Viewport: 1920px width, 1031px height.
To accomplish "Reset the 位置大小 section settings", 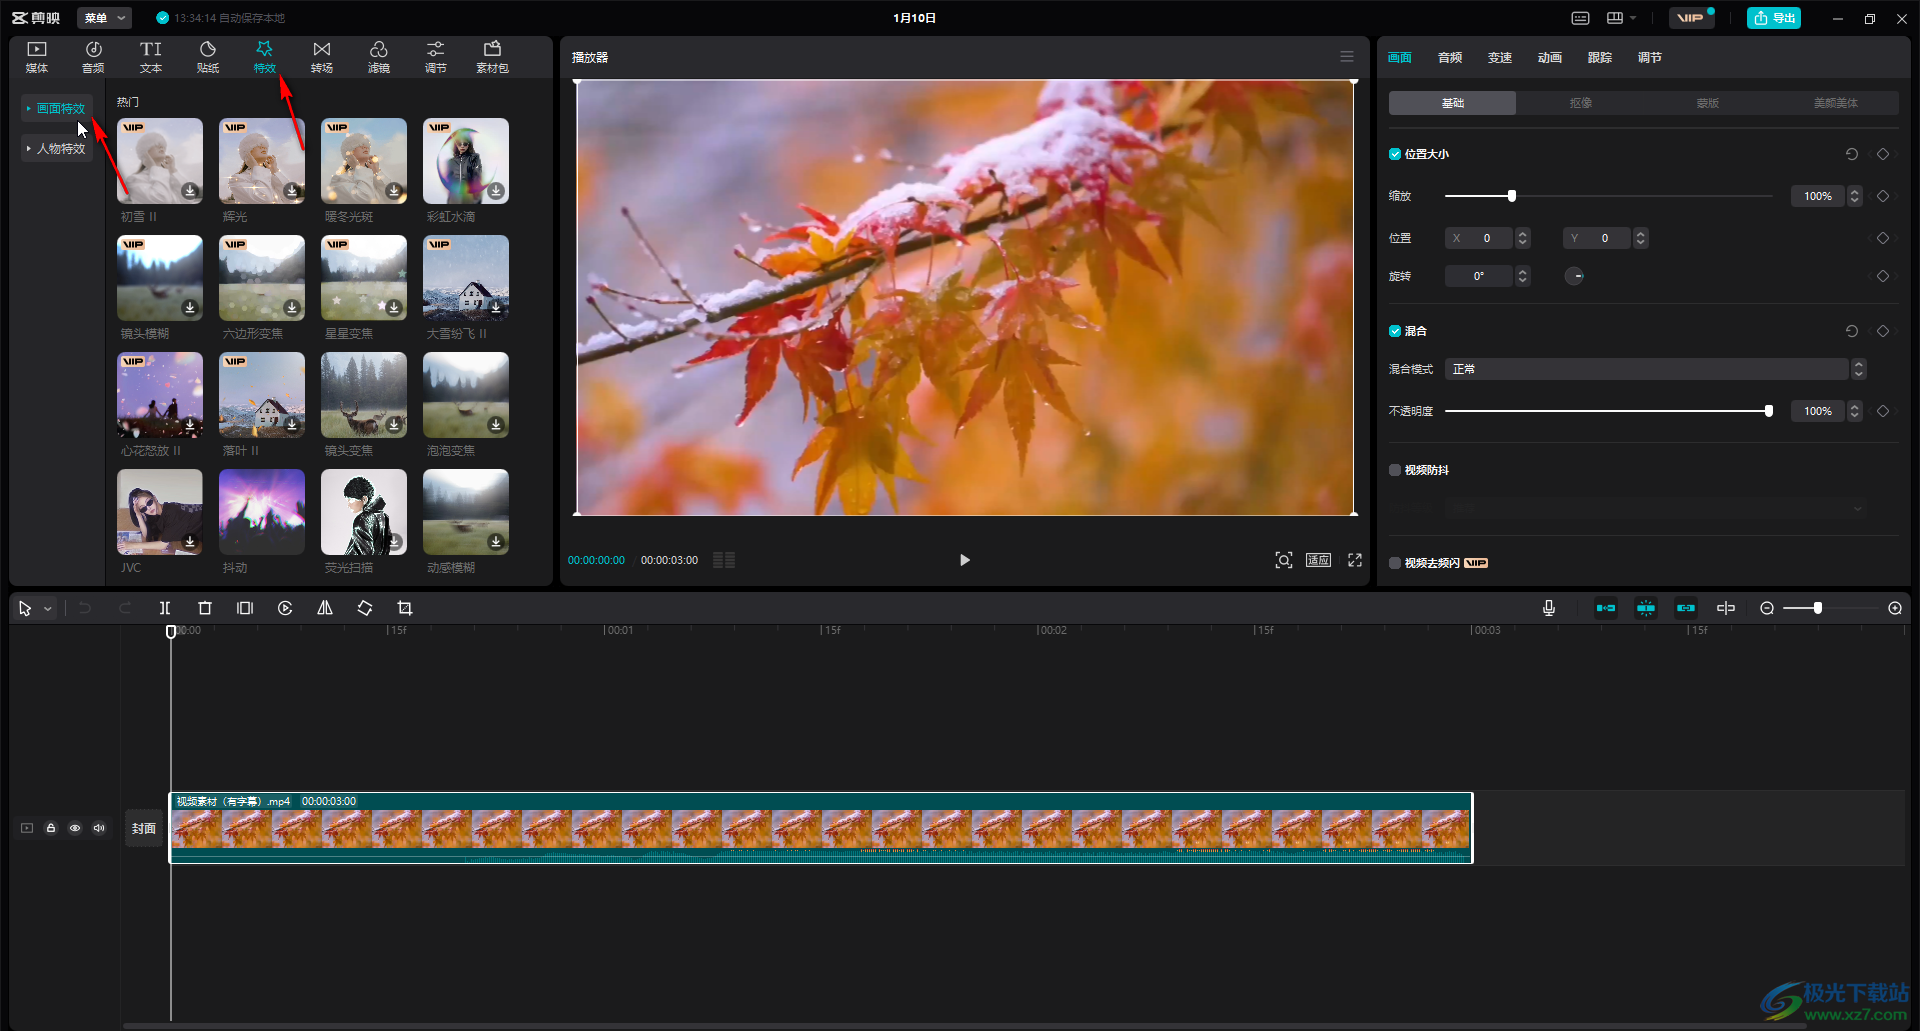I will tap(1852, 154).
